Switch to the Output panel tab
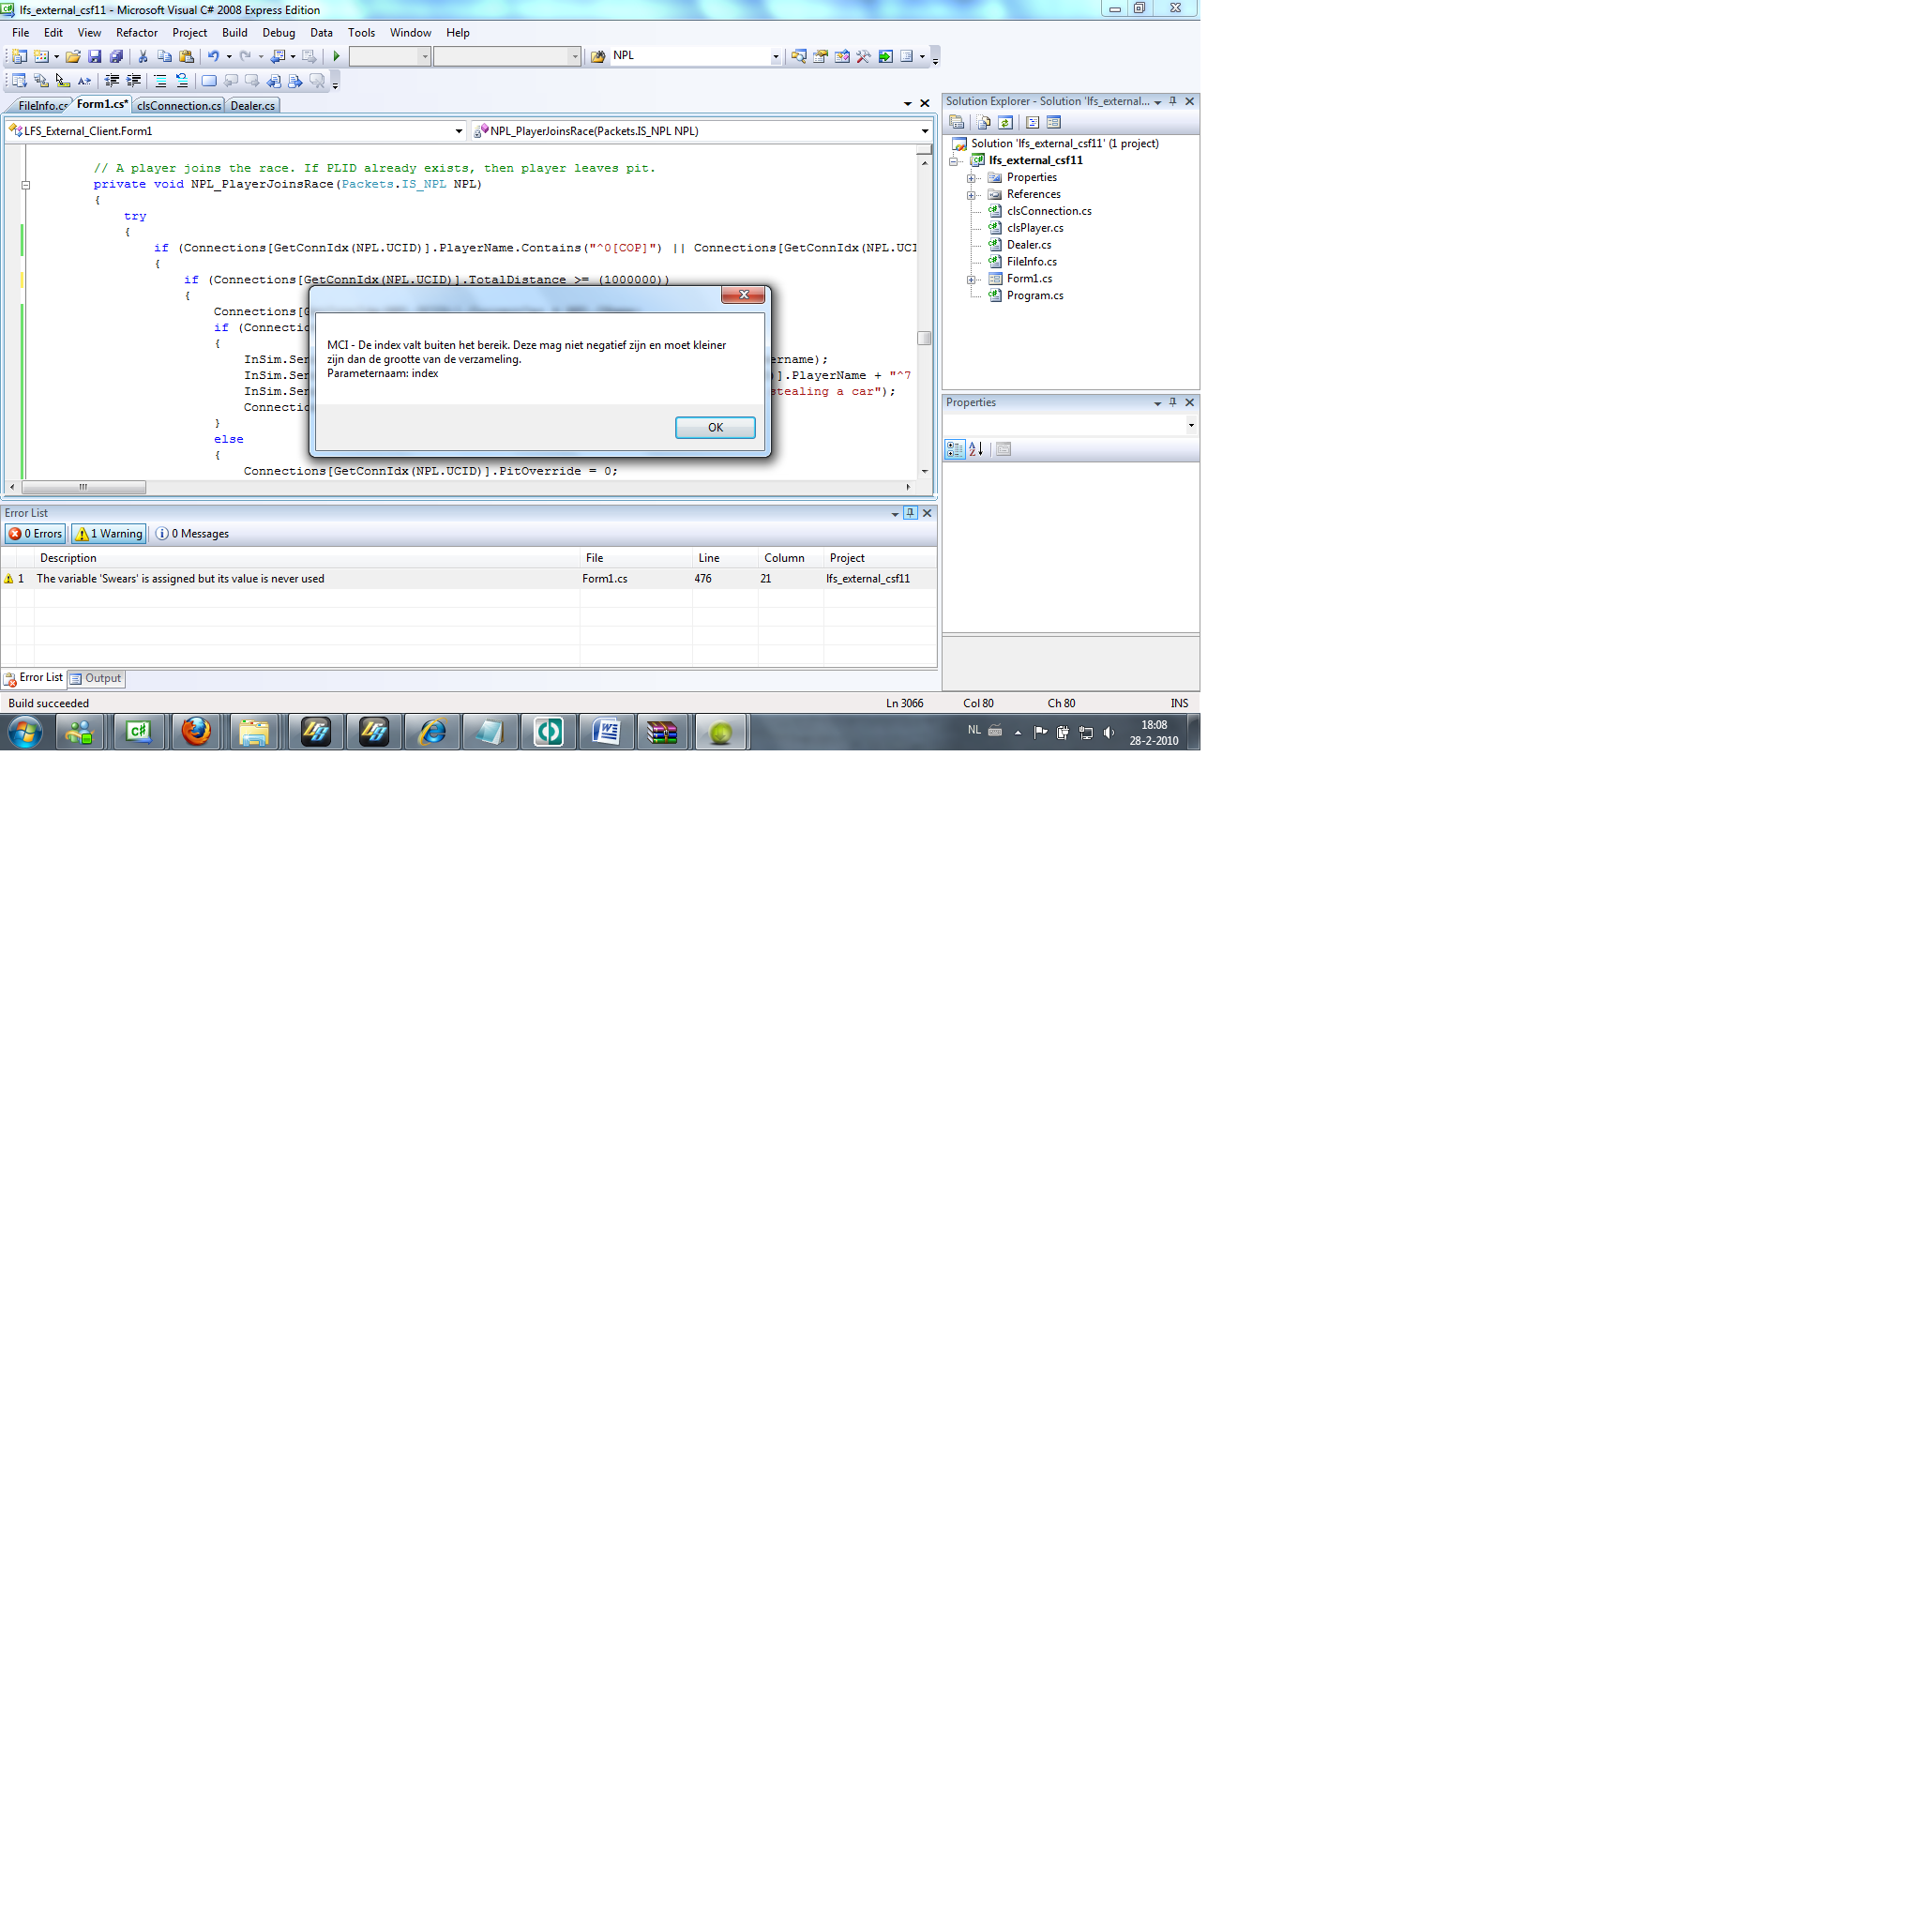1932x1921 pixels. pos(96,679)
